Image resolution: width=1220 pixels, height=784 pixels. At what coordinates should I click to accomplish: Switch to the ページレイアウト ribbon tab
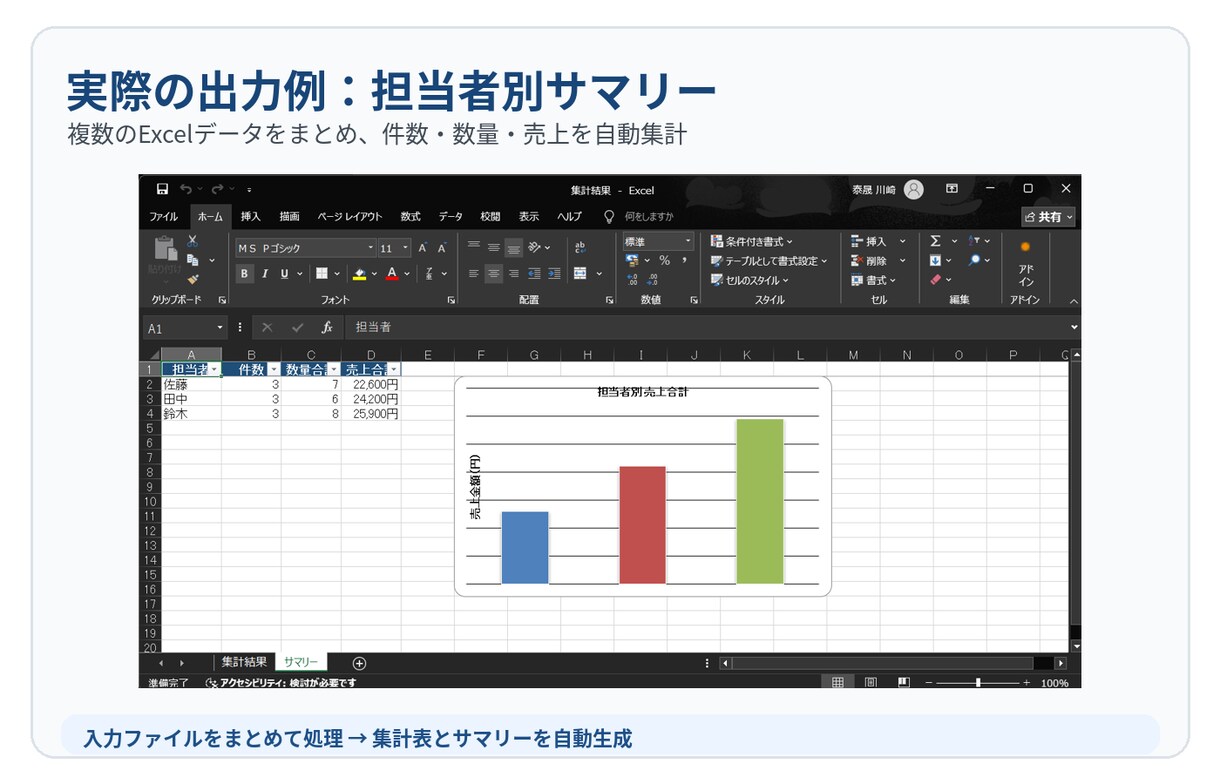coord(350,216)
